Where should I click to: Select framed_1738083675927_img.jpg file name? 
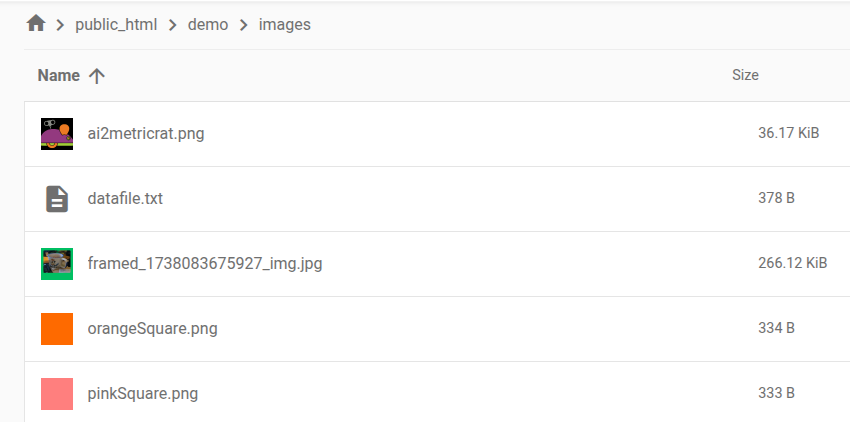[x=205, y=264]
